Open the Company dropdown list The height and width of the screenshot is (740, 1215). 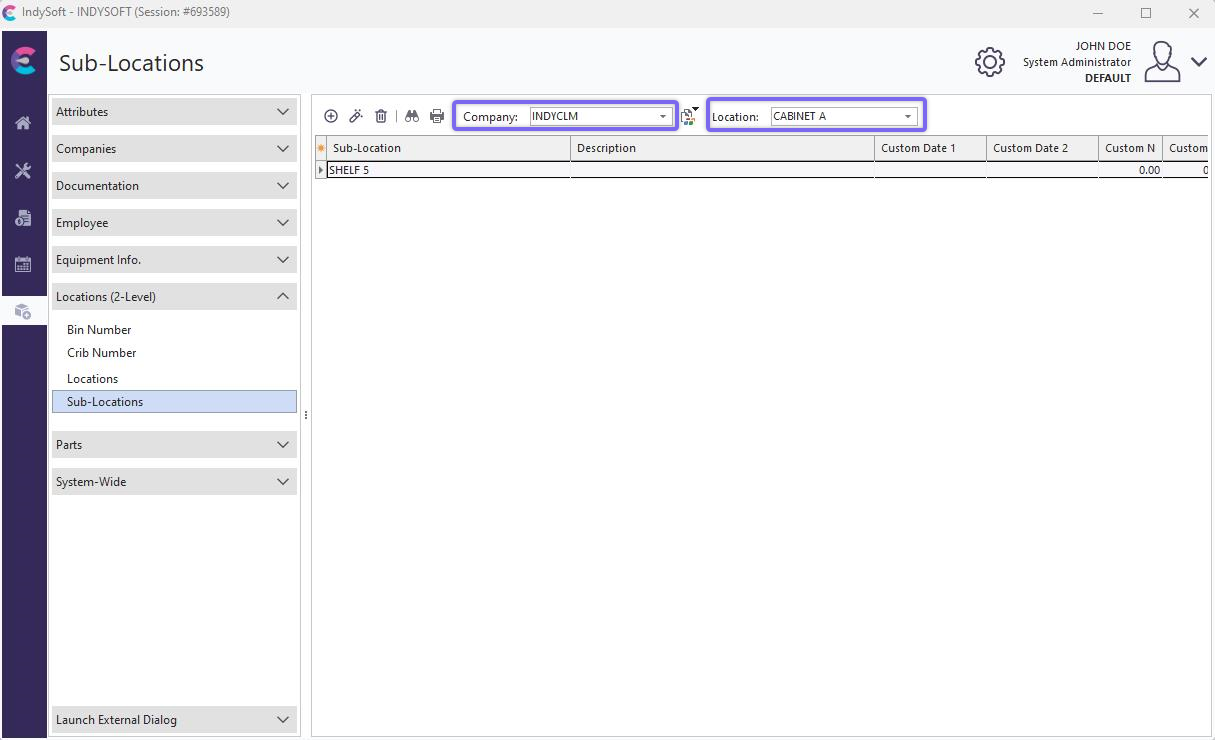point(662,117)
